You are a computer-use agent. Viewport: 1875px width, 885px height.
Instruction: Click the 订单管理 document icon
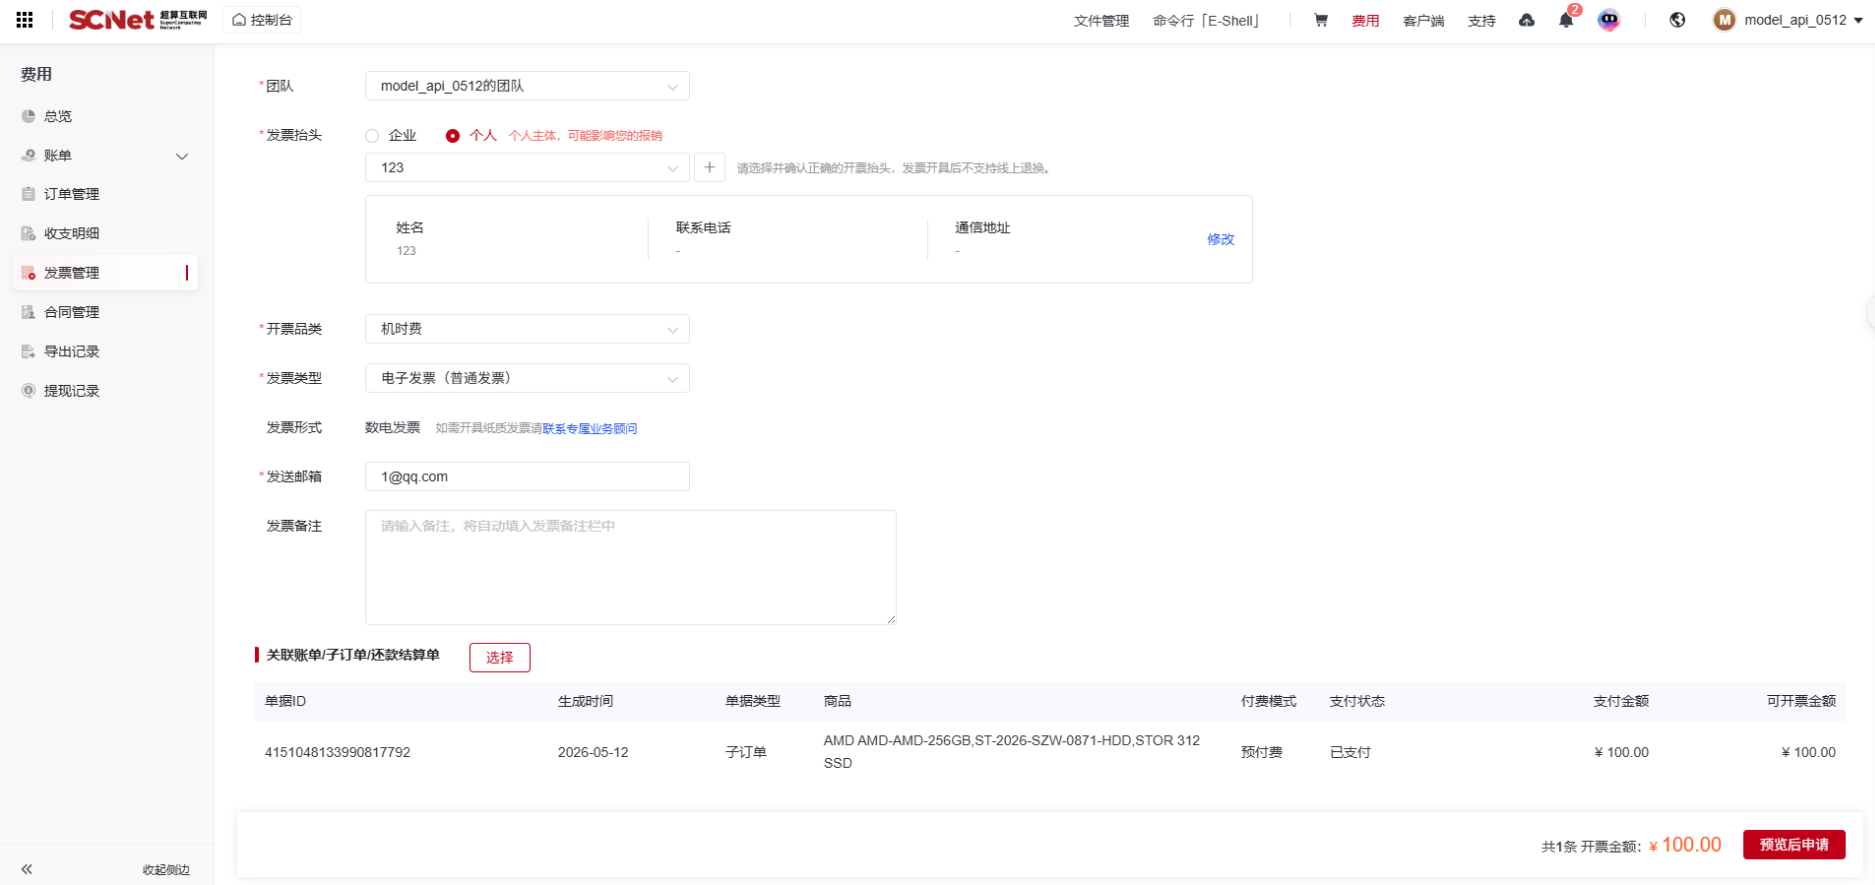(x=28, y=194)
